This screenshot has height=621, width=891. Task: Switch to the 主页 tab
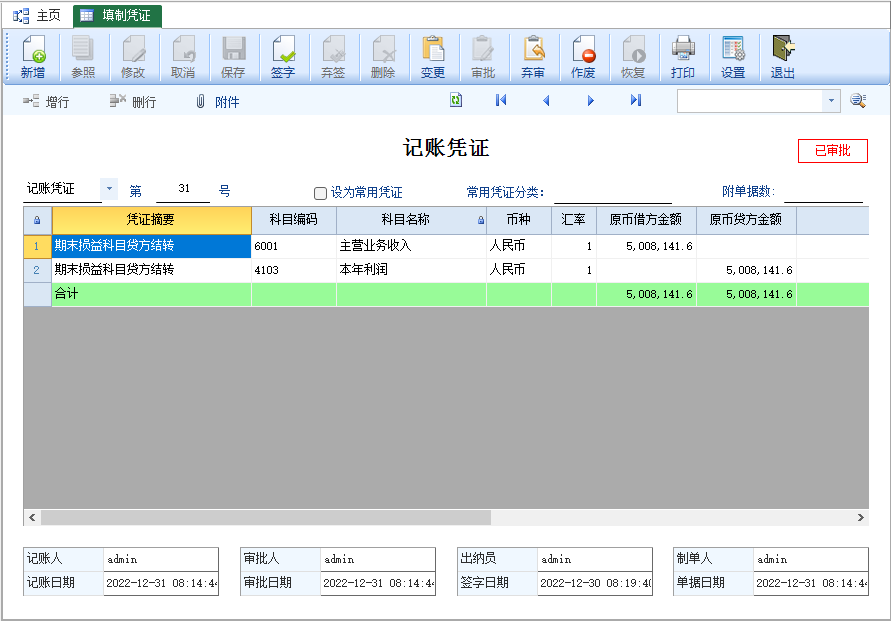tap(37, 15)
